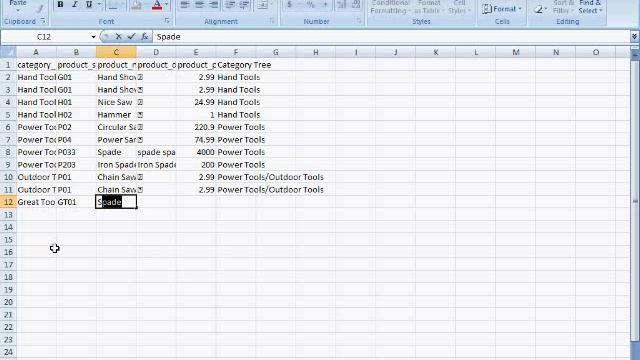Align text left in the cell
This screenshot has width=640, height=360.
(x=185, y=4)
